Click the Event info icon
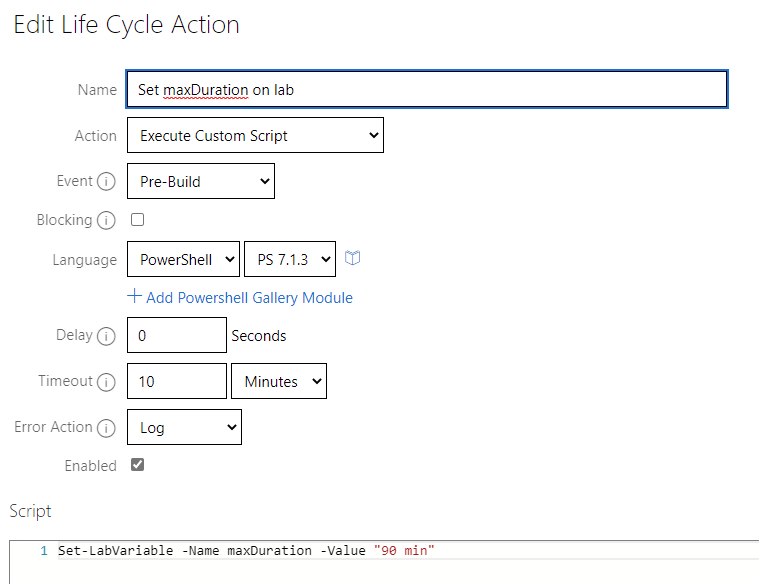759x584 pixels. (x=108, y=182)
